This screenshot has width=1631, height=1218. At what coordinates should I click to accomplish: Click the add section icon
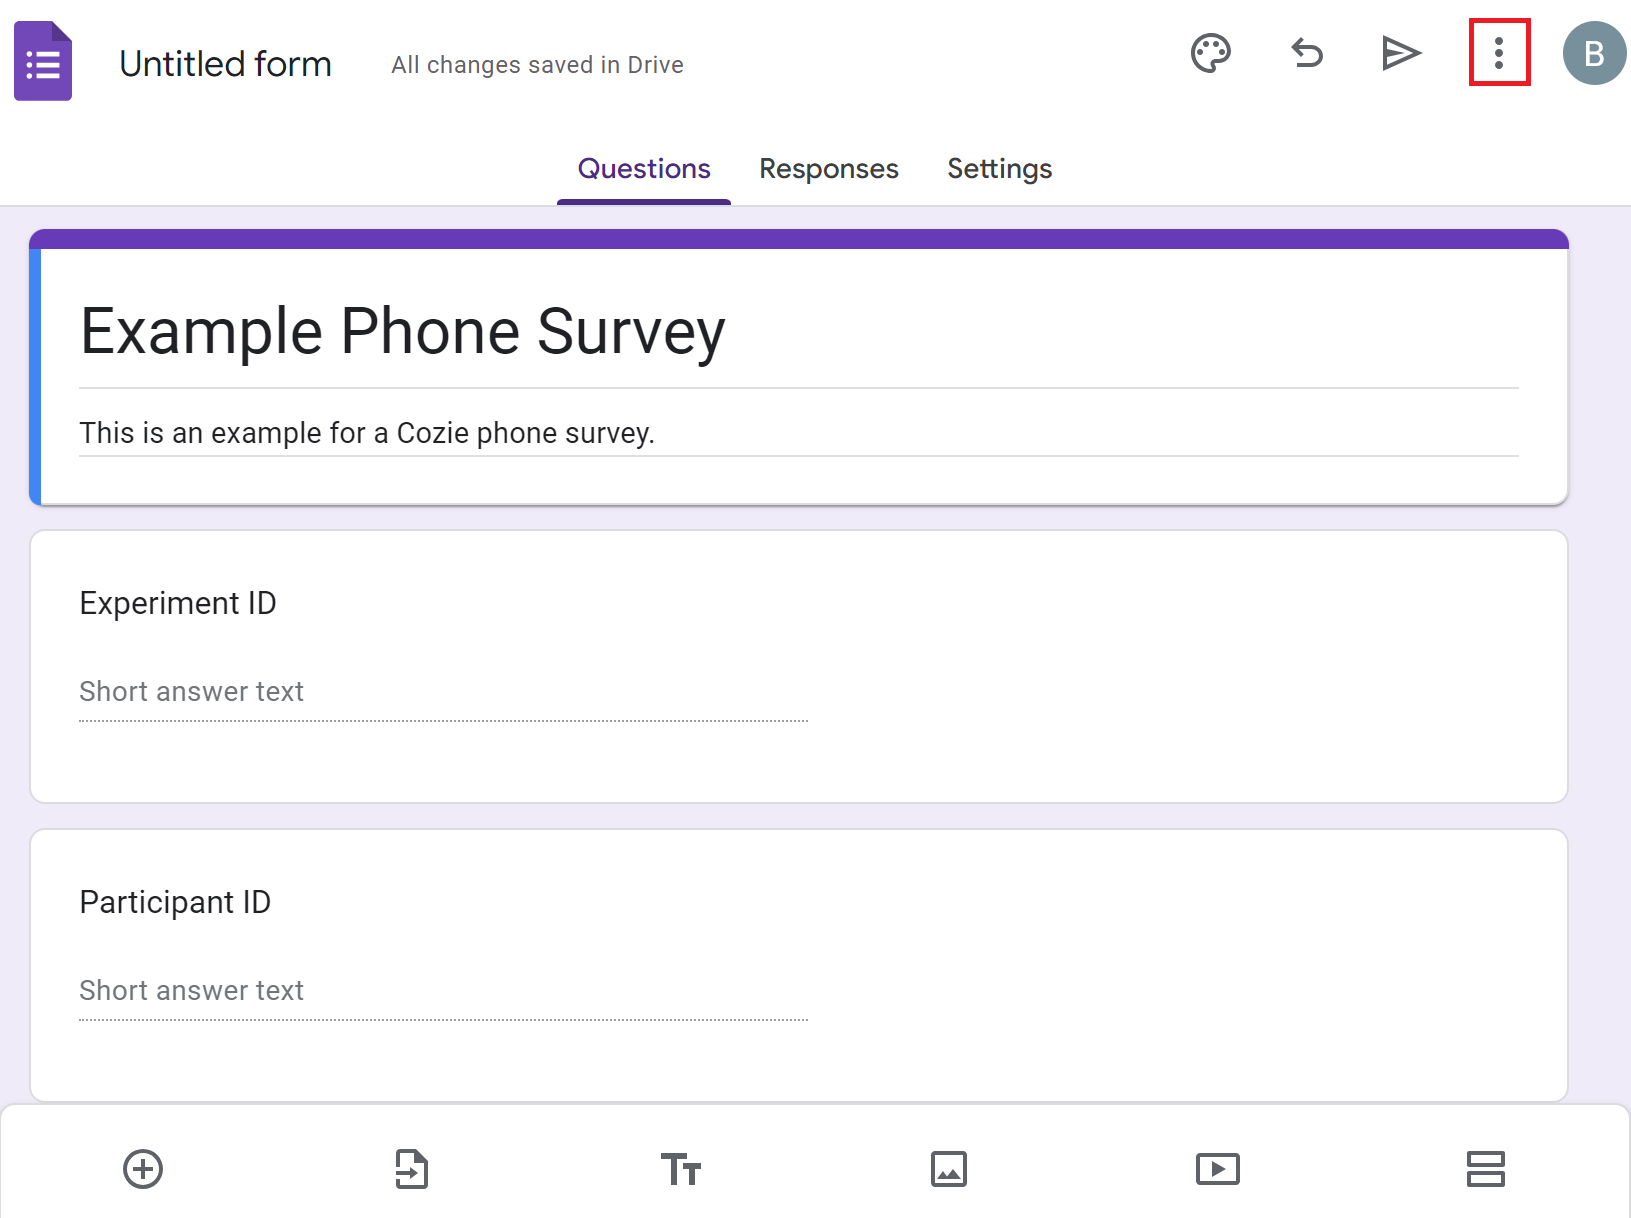(x=1485, y=1169)
